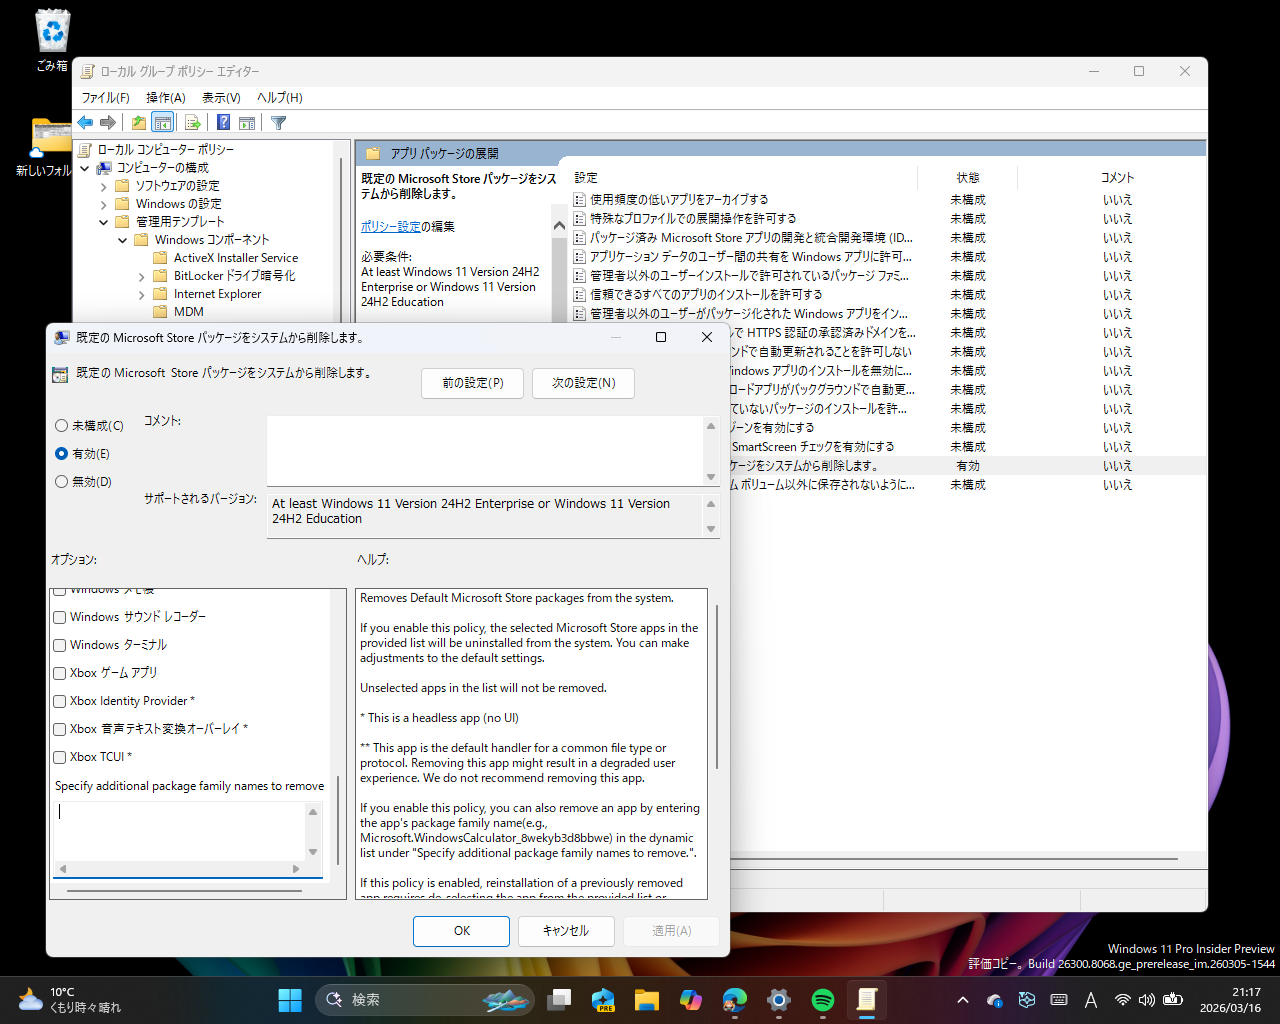
Task: Check the Xbox ゲーム アプリ checkbox
Action: coord(60,674)
